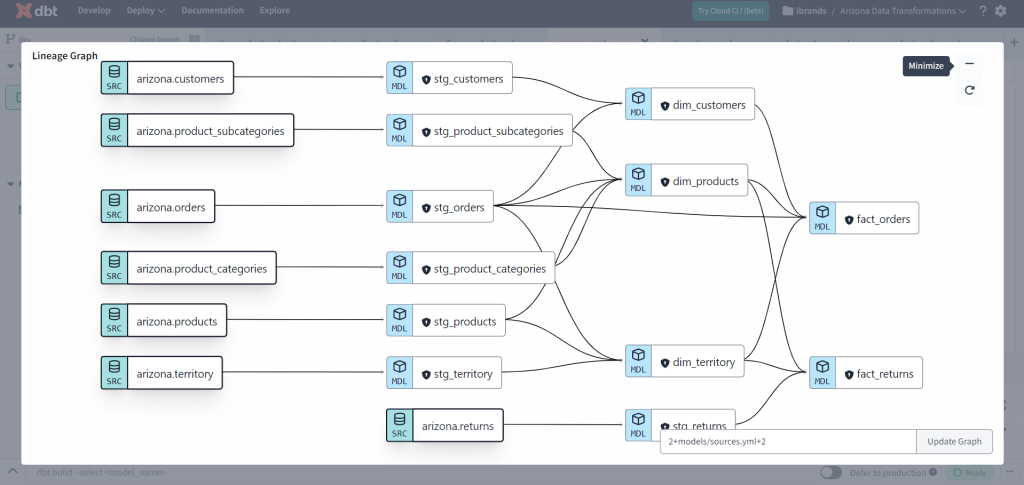Go to the Documentation menu item
Image resolution: width=1024 pixels, height=485 pixels.
(x=212, y=11)
